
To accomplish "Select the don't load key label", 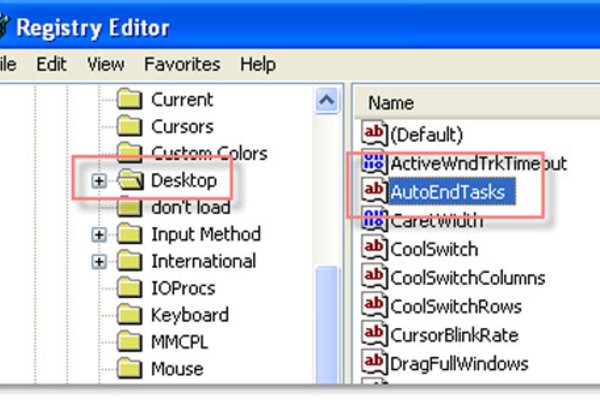I will (191, 208).
